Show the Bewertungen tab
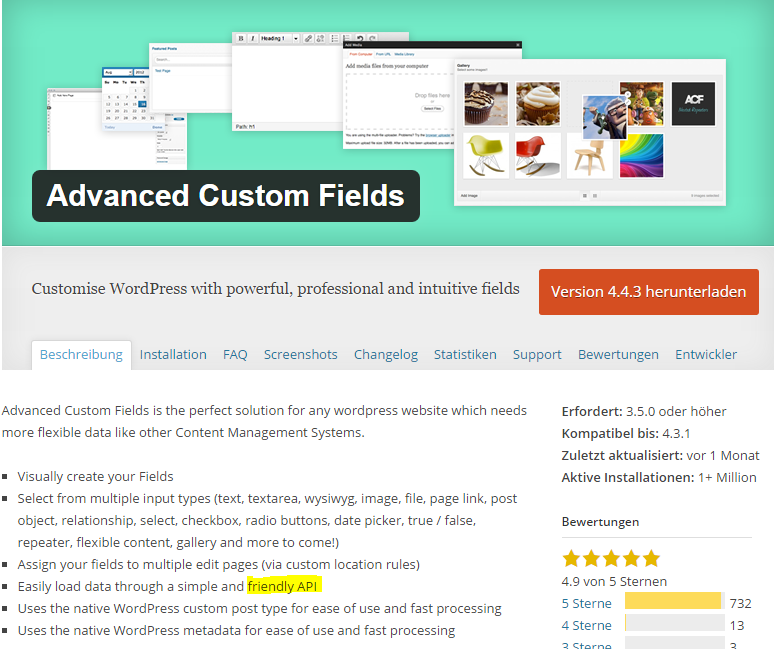 [x=618, y=355]
